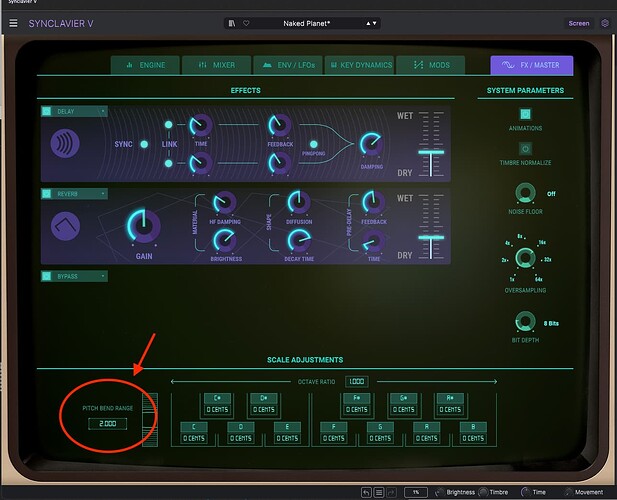Toggle the Bypass slot on/off checkbox
Viewport: 617px width, 500px height.
click(46, 276)
